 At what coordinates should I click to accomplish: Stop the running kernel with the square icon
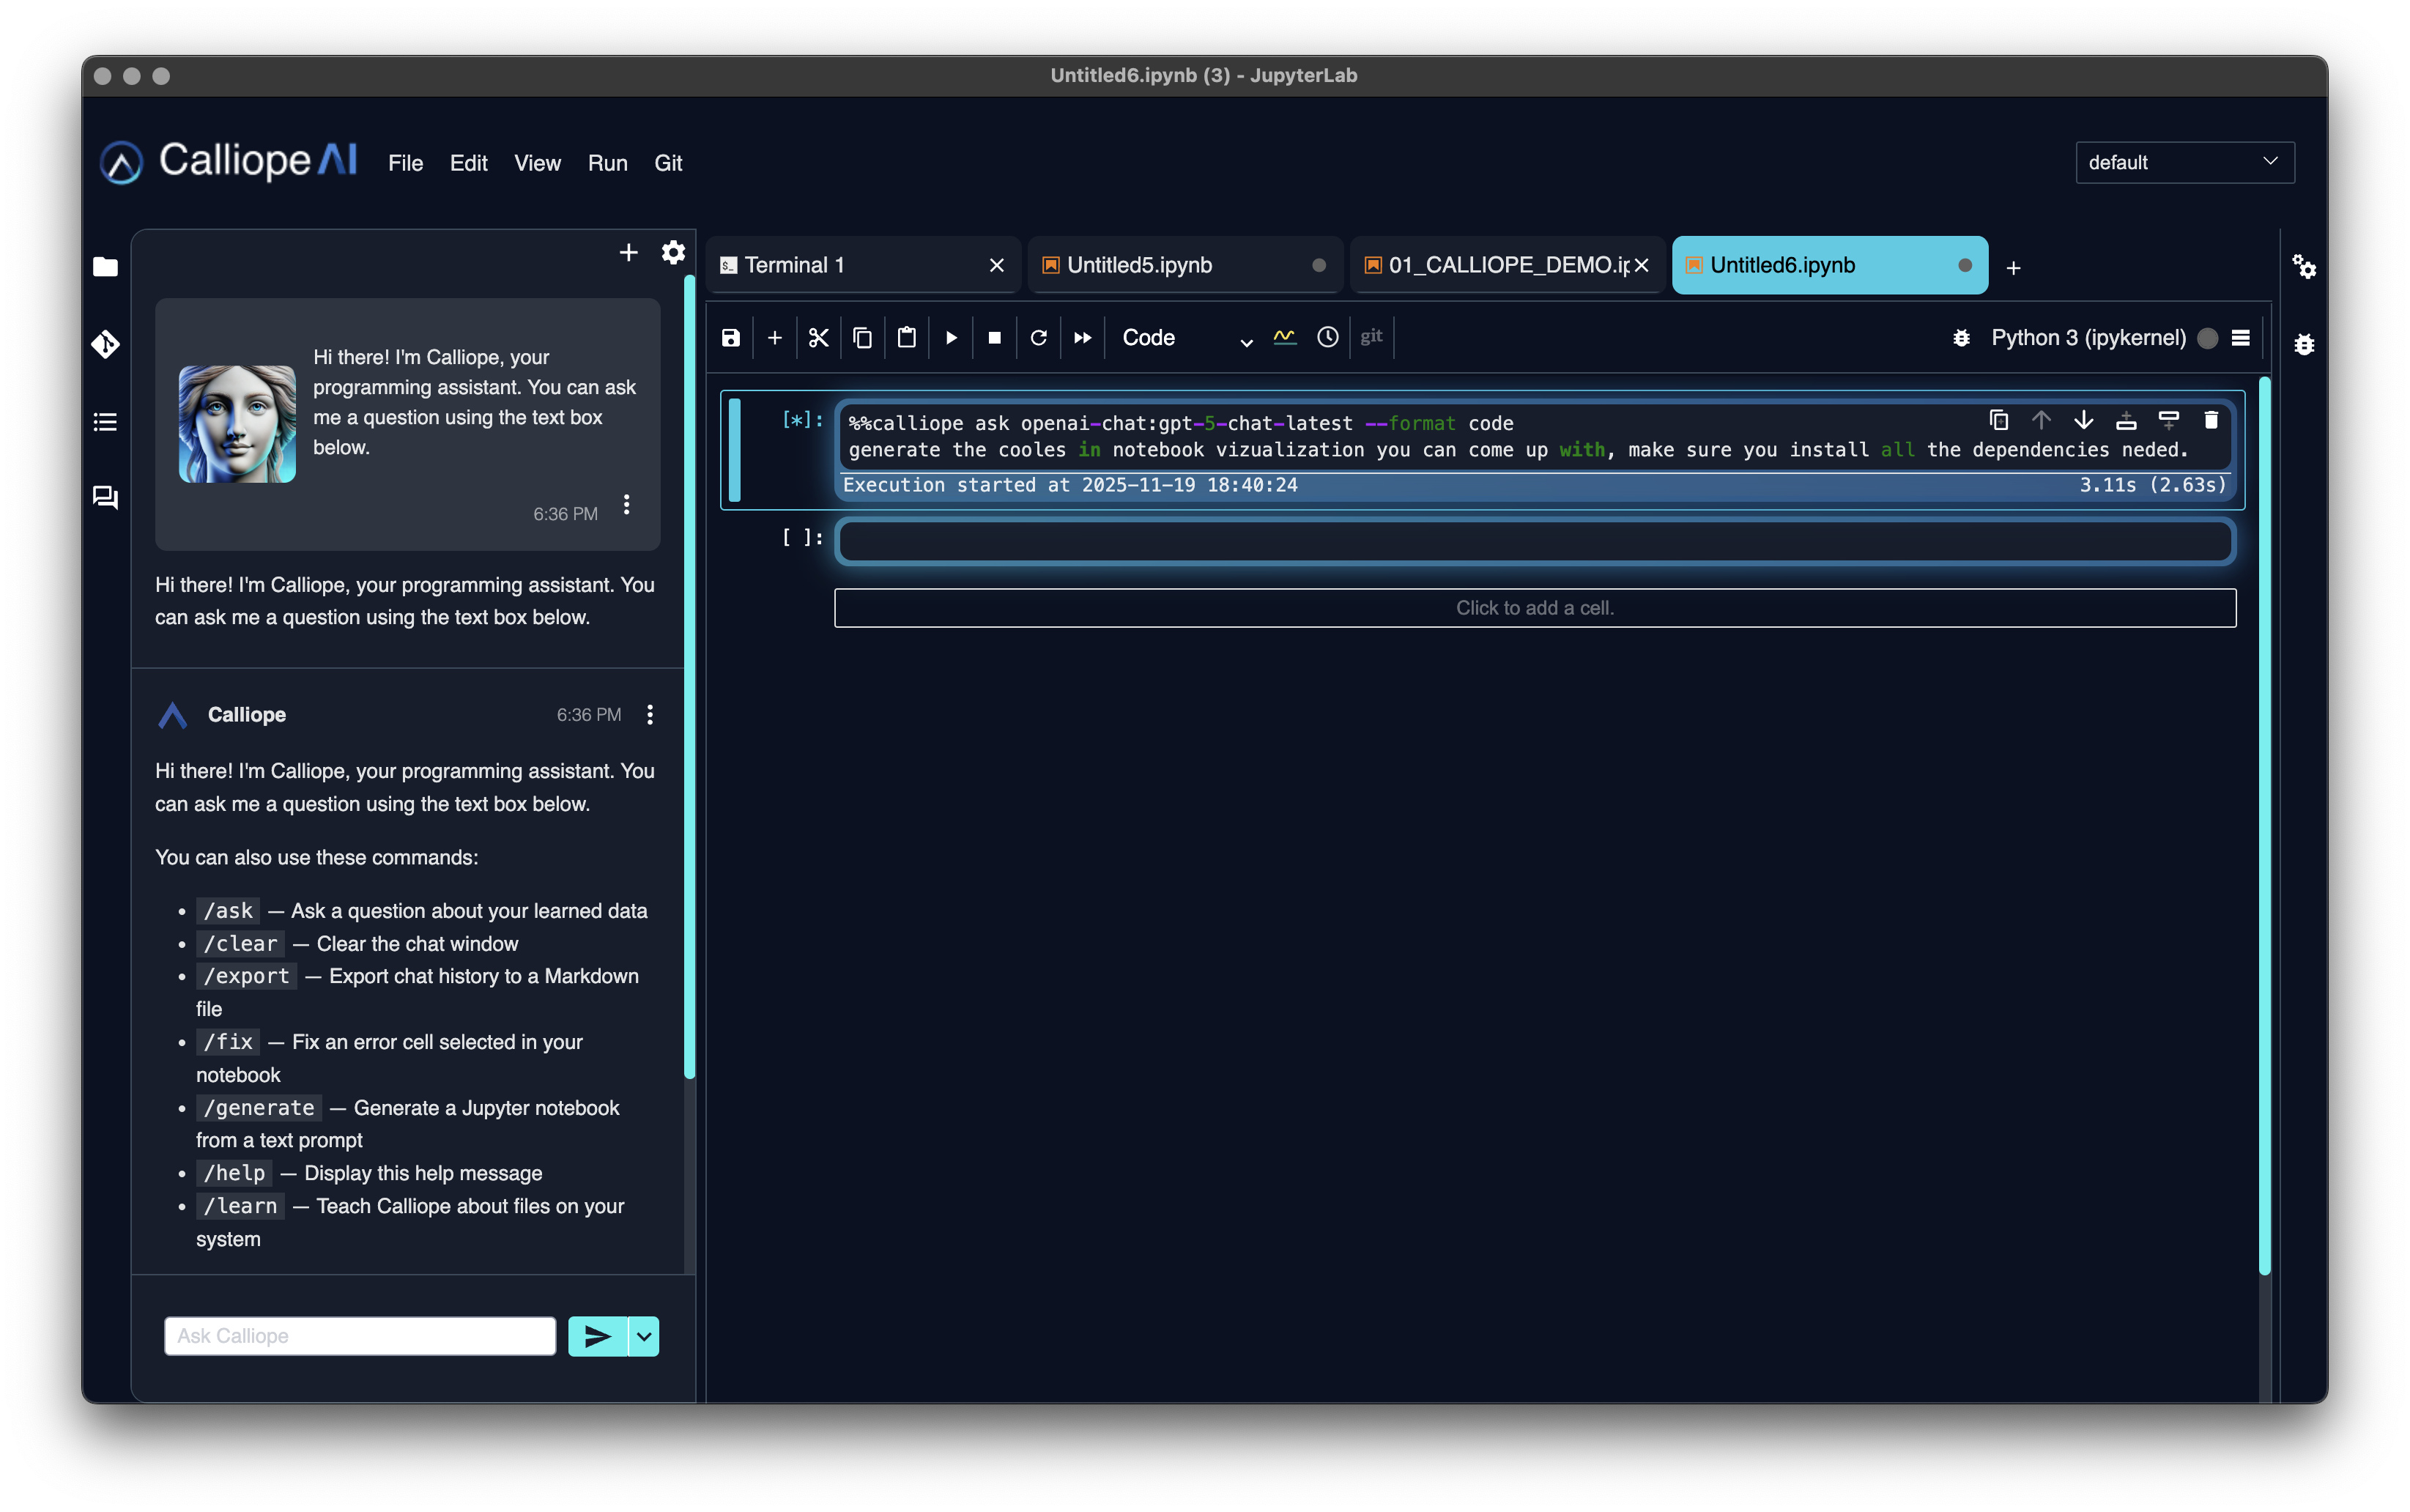click(994, 337)
